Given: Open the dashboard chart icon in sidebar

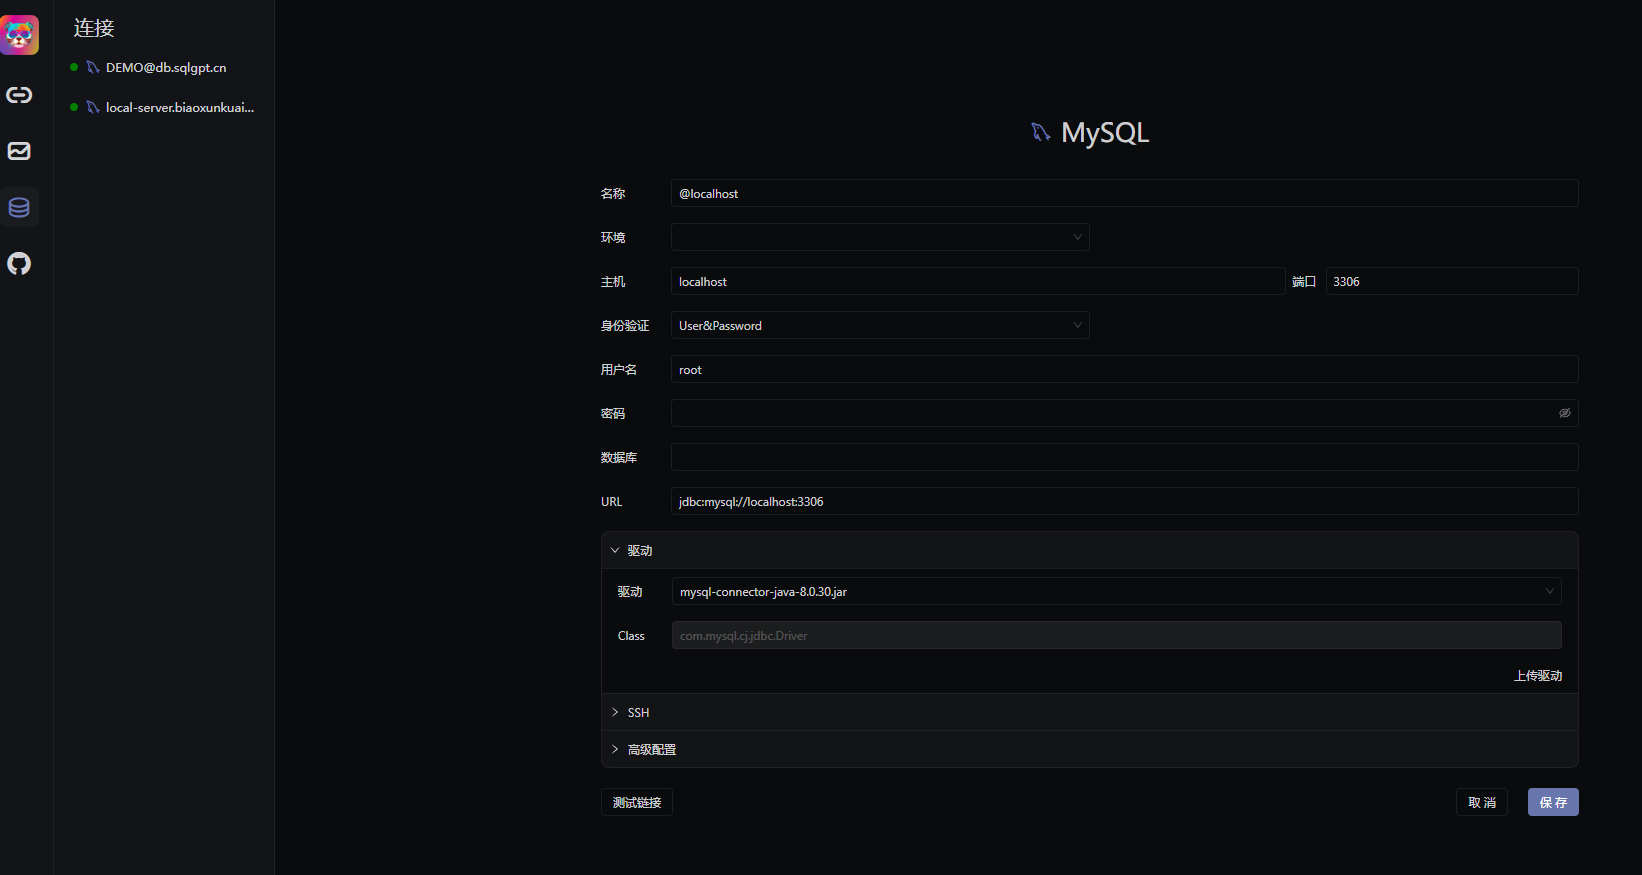Looking at the screenshot, I should click(x=19, y=151).
